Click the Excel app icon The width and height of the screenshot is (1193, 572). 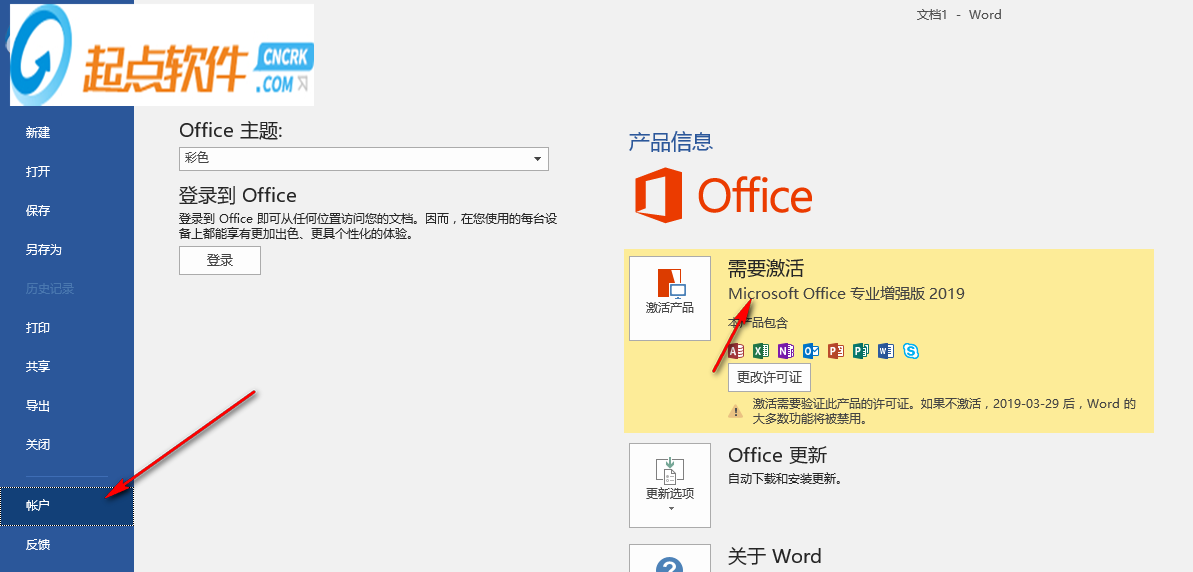(761, 351)
